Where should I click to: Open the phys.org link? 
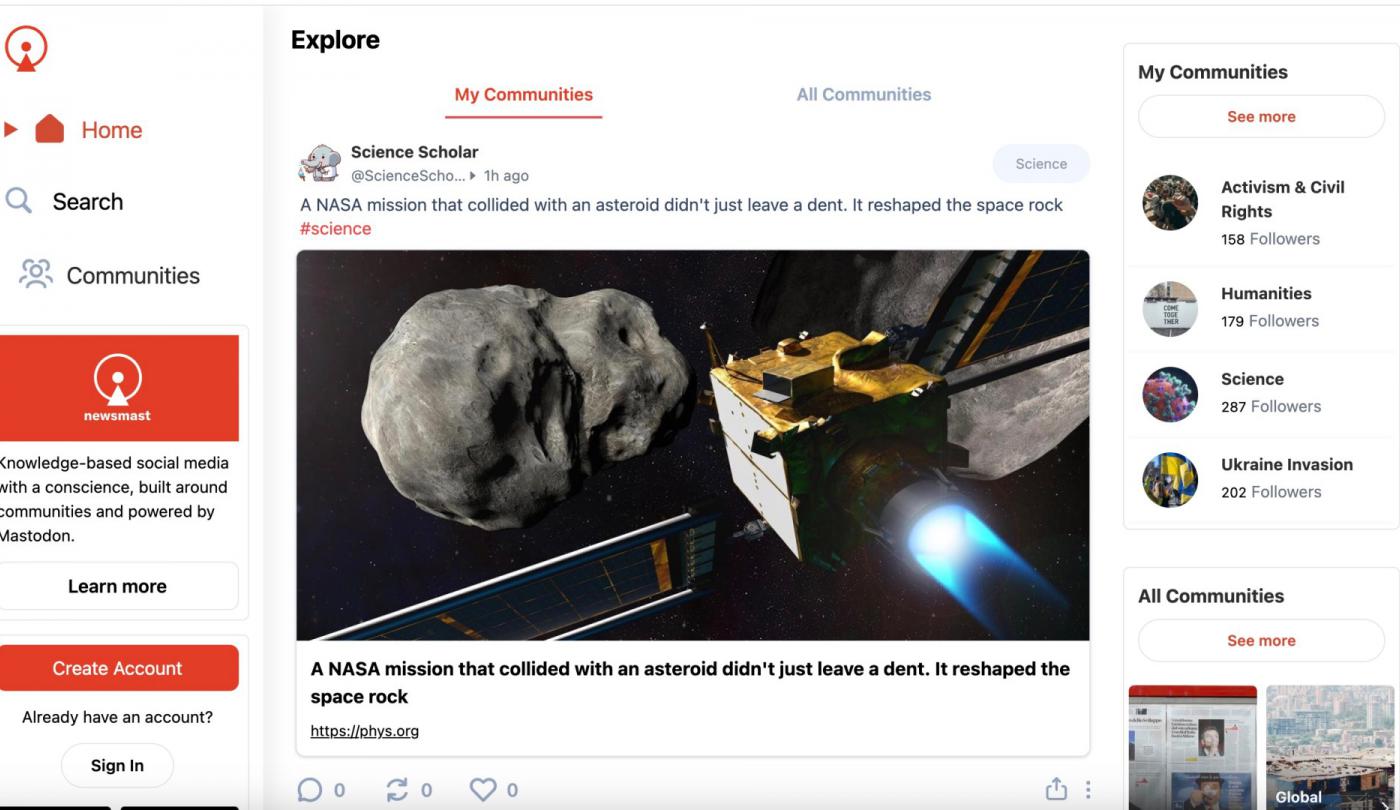pos(364,731)
